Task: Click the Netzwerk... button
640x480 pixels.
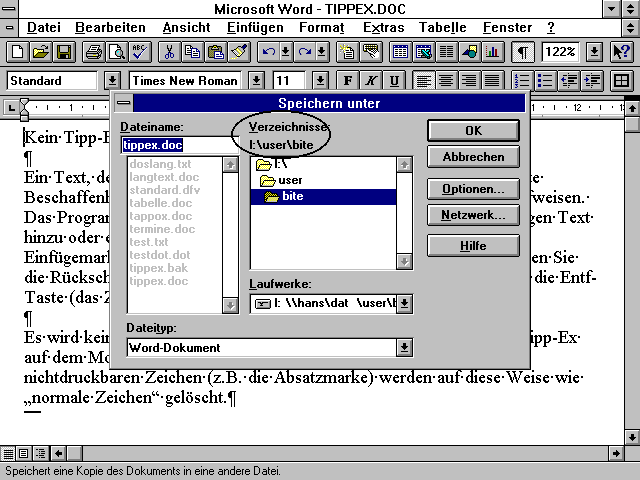Action: pos(473,215)
